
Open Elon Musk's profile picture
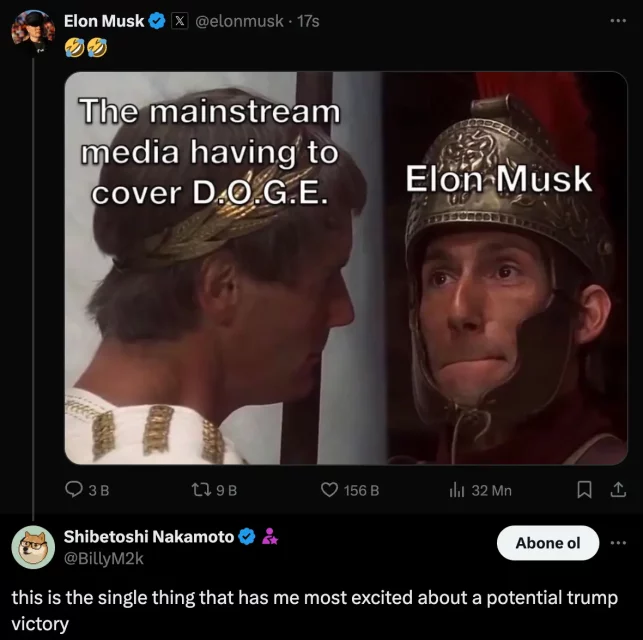coord(32,30)
